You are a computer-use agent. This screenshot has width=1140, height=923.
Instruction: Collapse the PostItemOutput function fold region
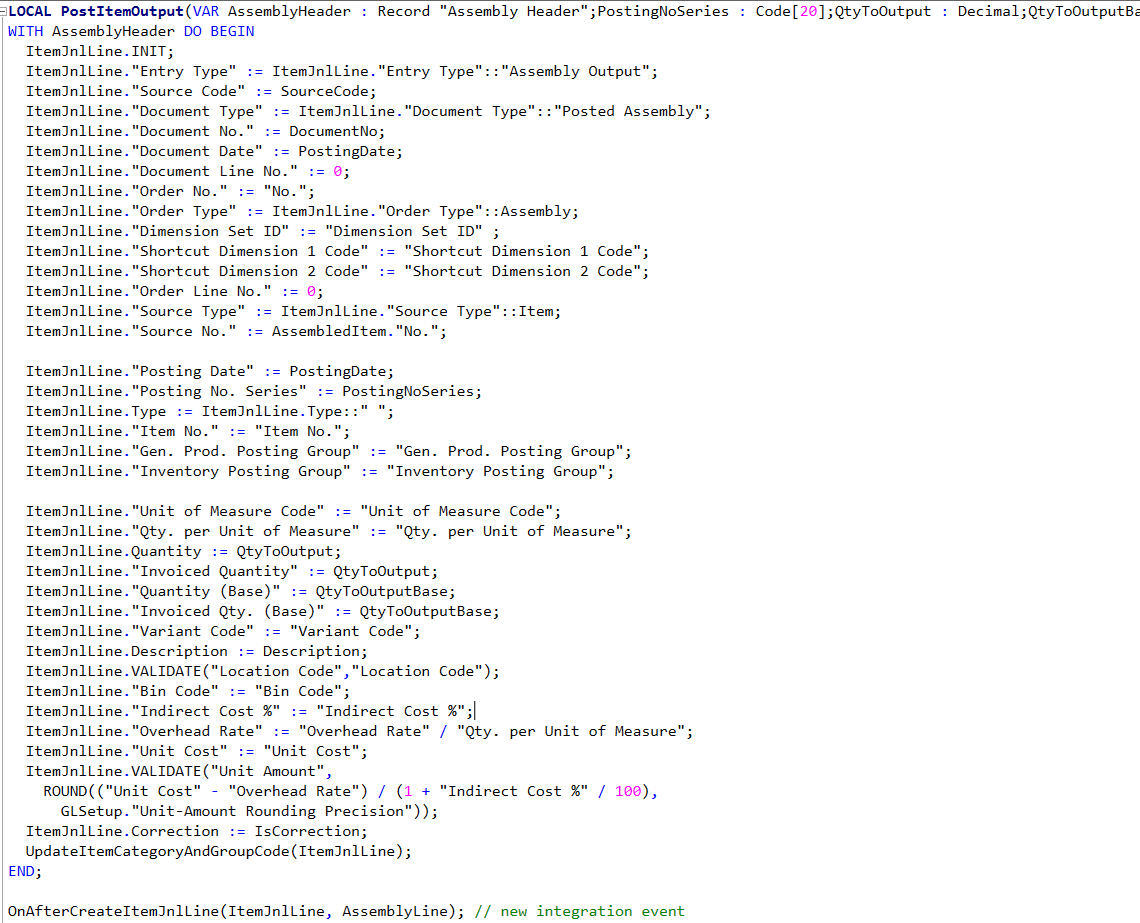[5, 11]
